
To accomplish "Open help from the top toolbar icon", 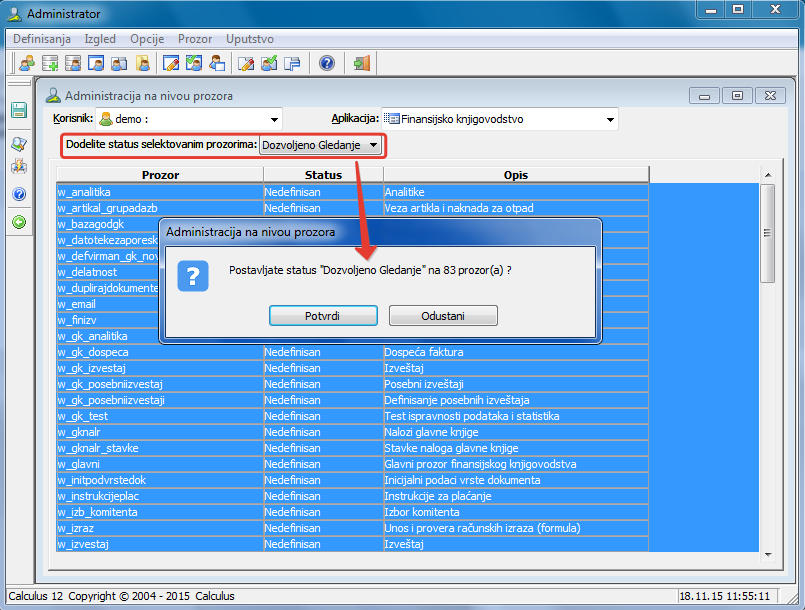I will [x=327, y=63].
